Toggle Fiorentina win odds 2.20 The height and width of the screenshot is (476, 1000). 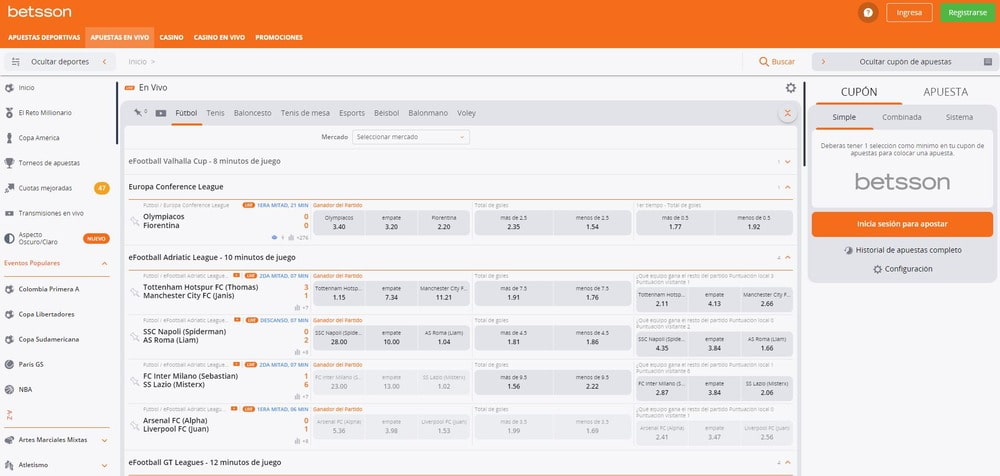(445, 223)
